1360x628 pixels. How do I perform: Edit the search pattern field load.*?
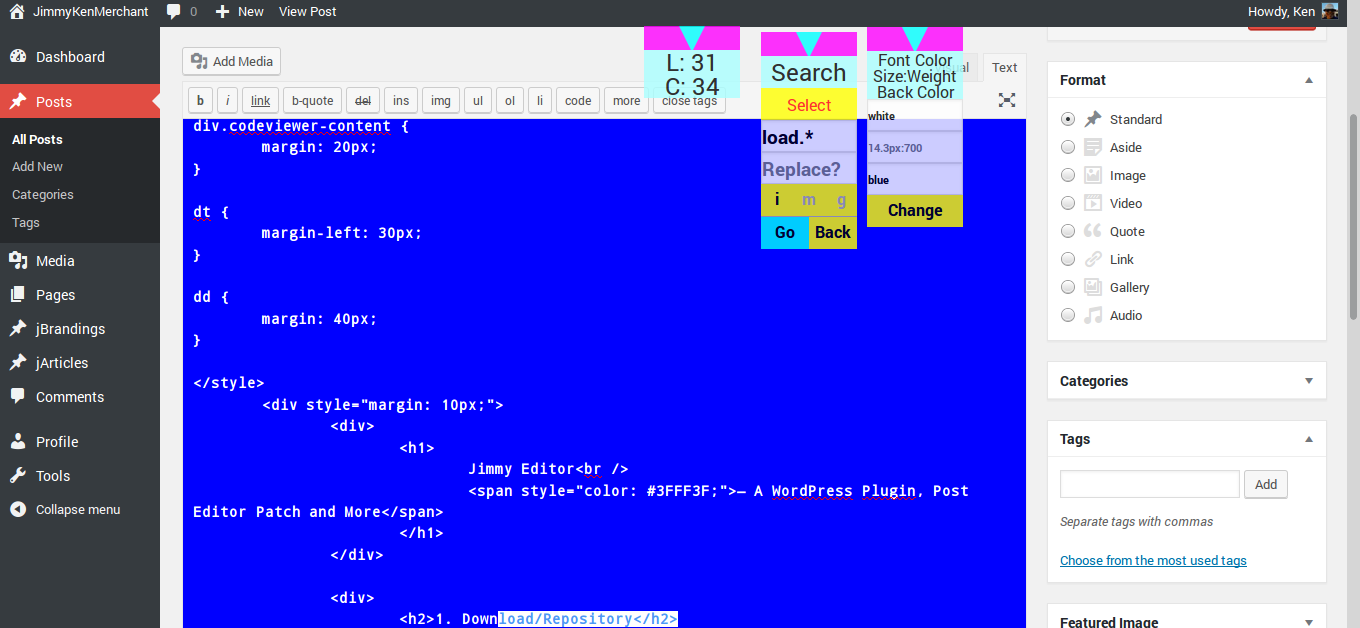click(809, 137)
